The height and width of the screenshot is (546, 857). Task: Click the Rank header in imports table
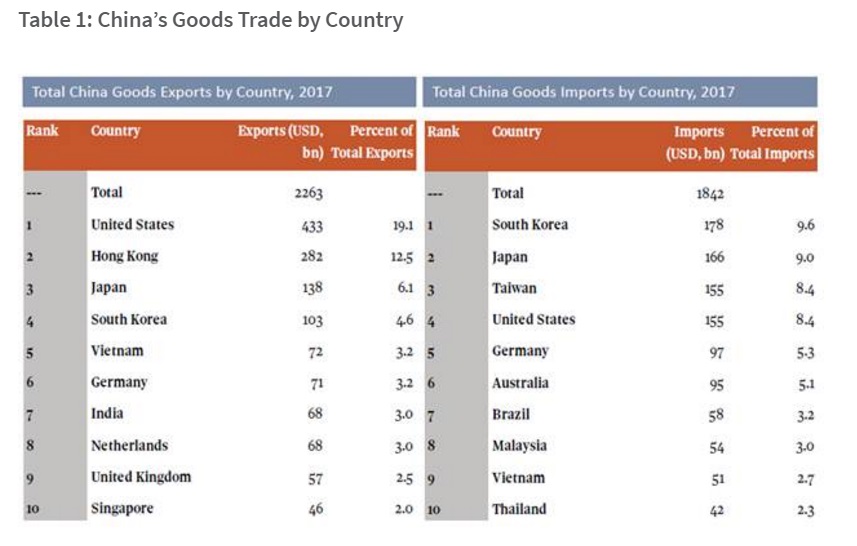coord(443,131)
